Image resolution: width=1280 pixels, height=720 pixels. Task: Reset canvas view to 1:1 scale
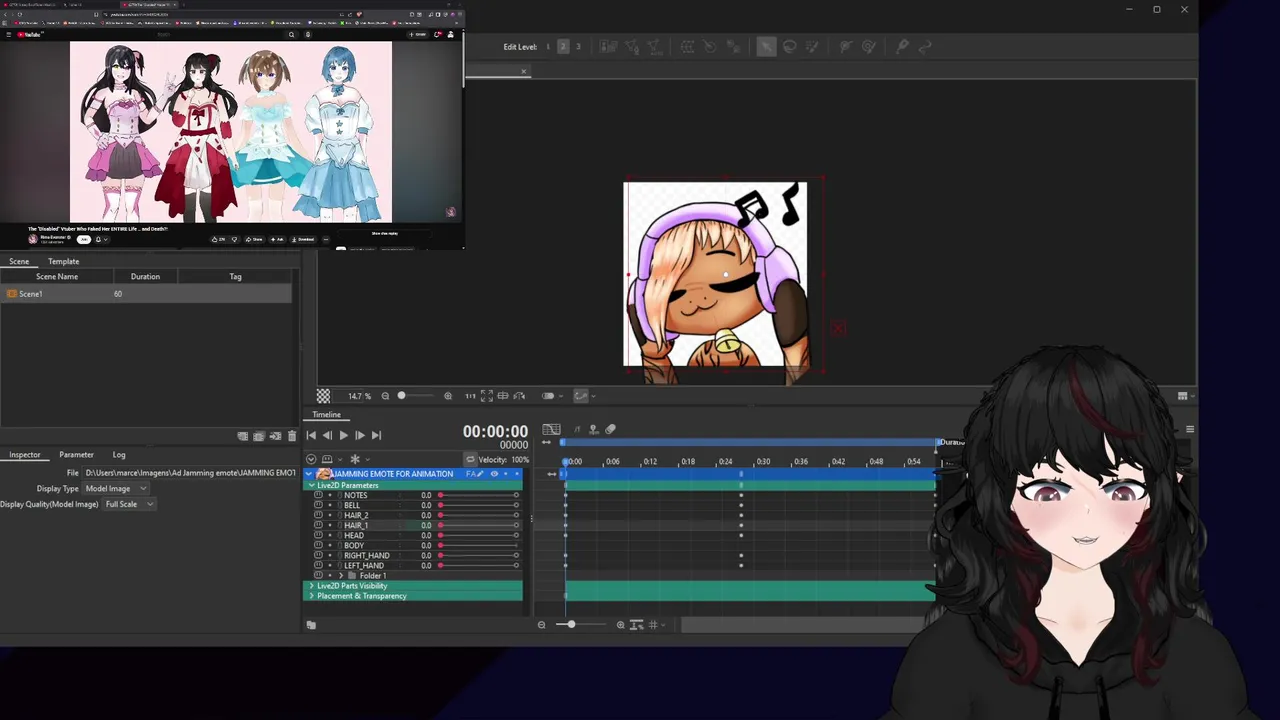pos(470,396)
